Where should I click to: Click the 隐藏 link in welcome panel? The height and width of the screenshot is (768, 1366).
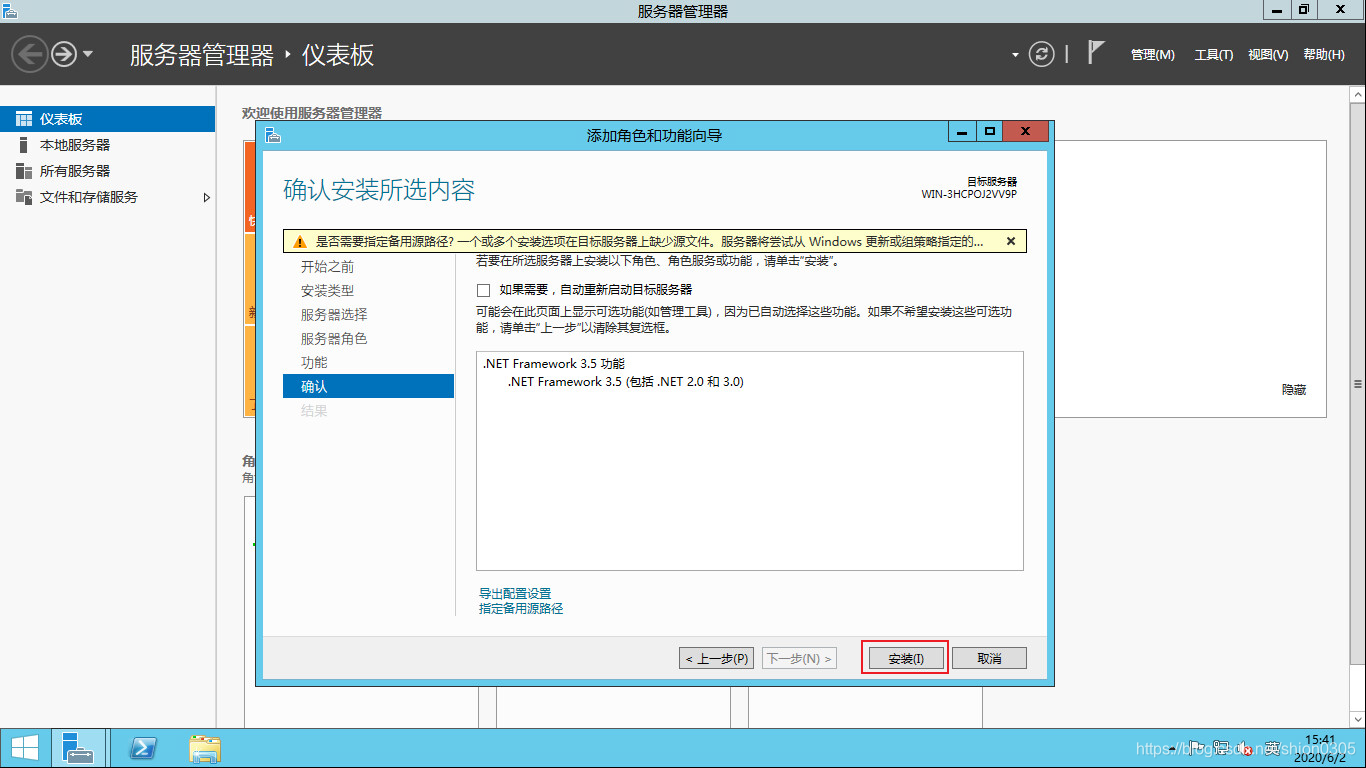click(x=1294, y=390)
